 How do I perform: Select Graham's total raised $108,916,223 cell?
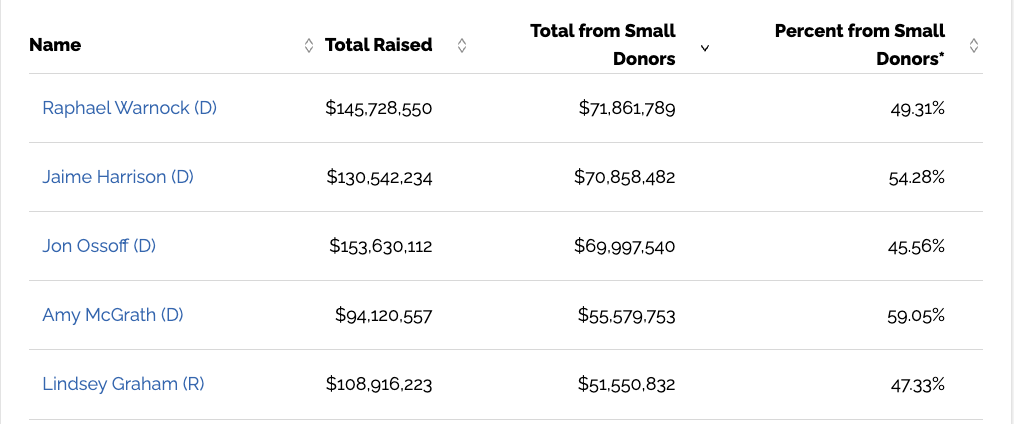[x=378, y=385]
